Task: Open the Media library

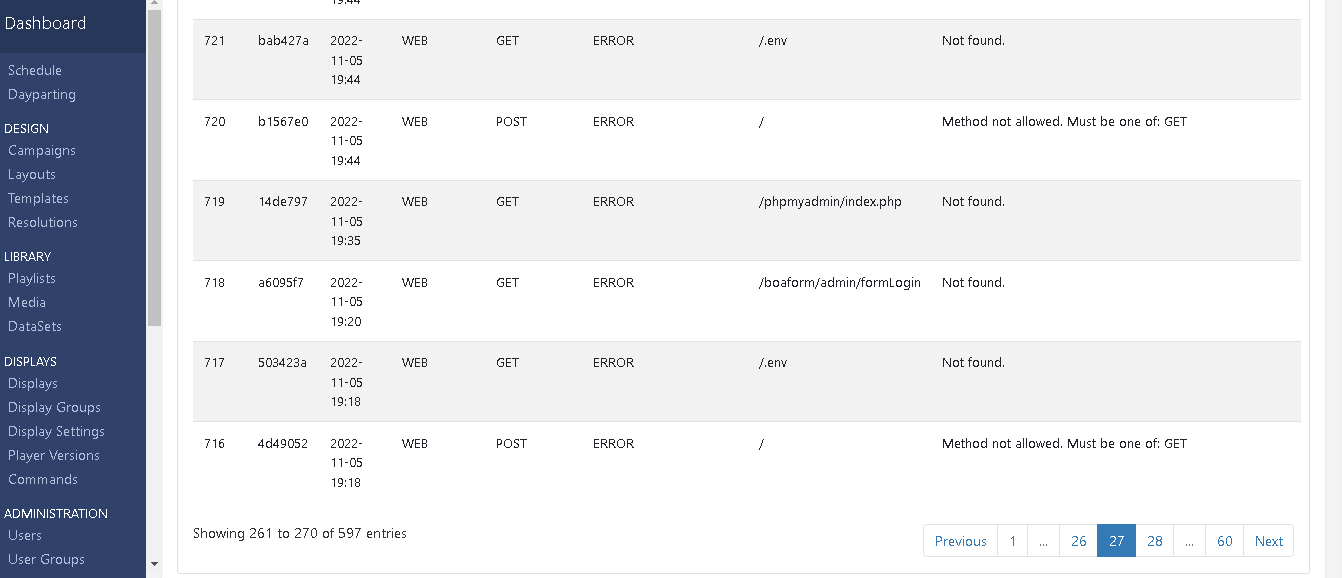Action: pos(27,302)
